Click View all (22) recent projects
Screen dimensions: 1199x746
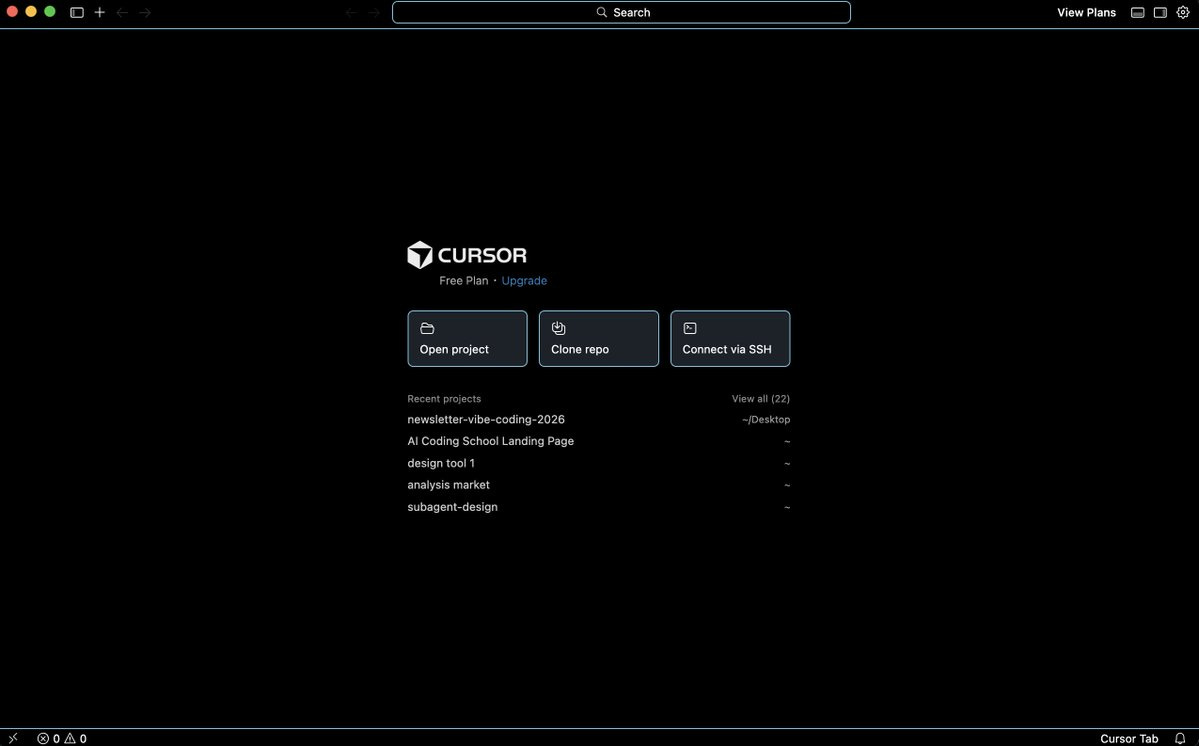[760, 398]
